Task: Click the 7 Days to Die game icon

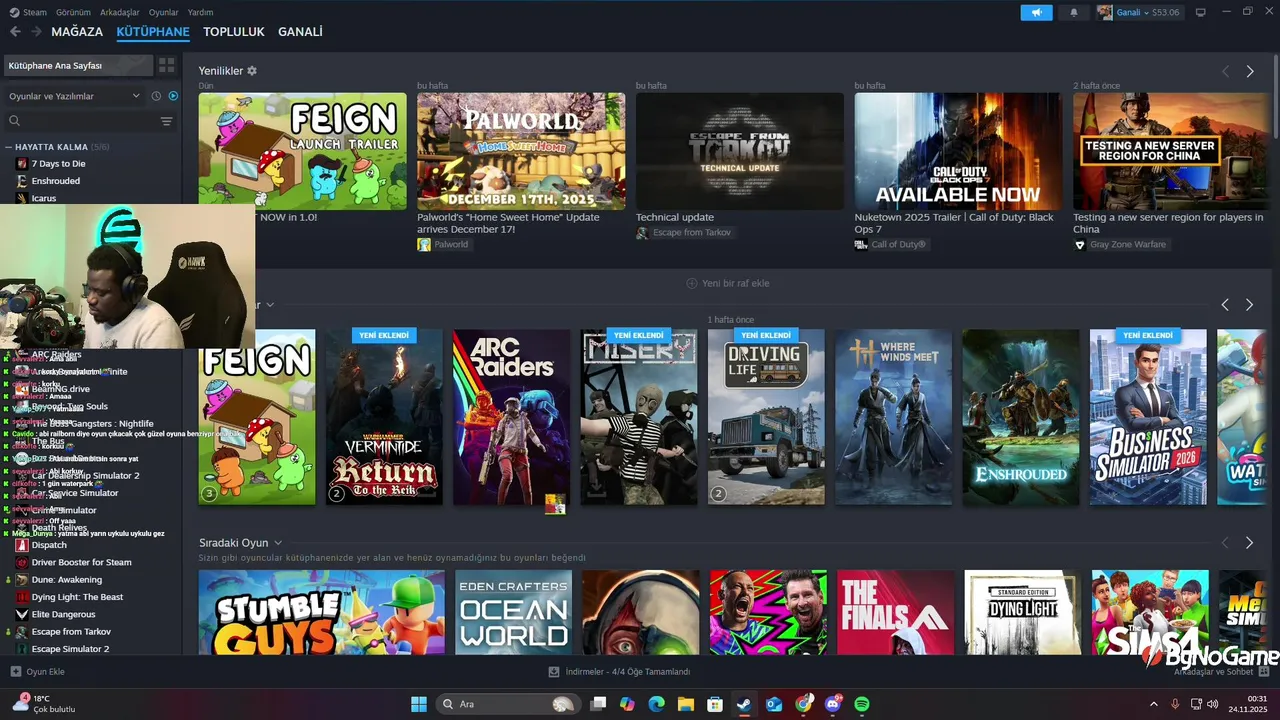Action: pyautogui.click(x=22, y=163)
